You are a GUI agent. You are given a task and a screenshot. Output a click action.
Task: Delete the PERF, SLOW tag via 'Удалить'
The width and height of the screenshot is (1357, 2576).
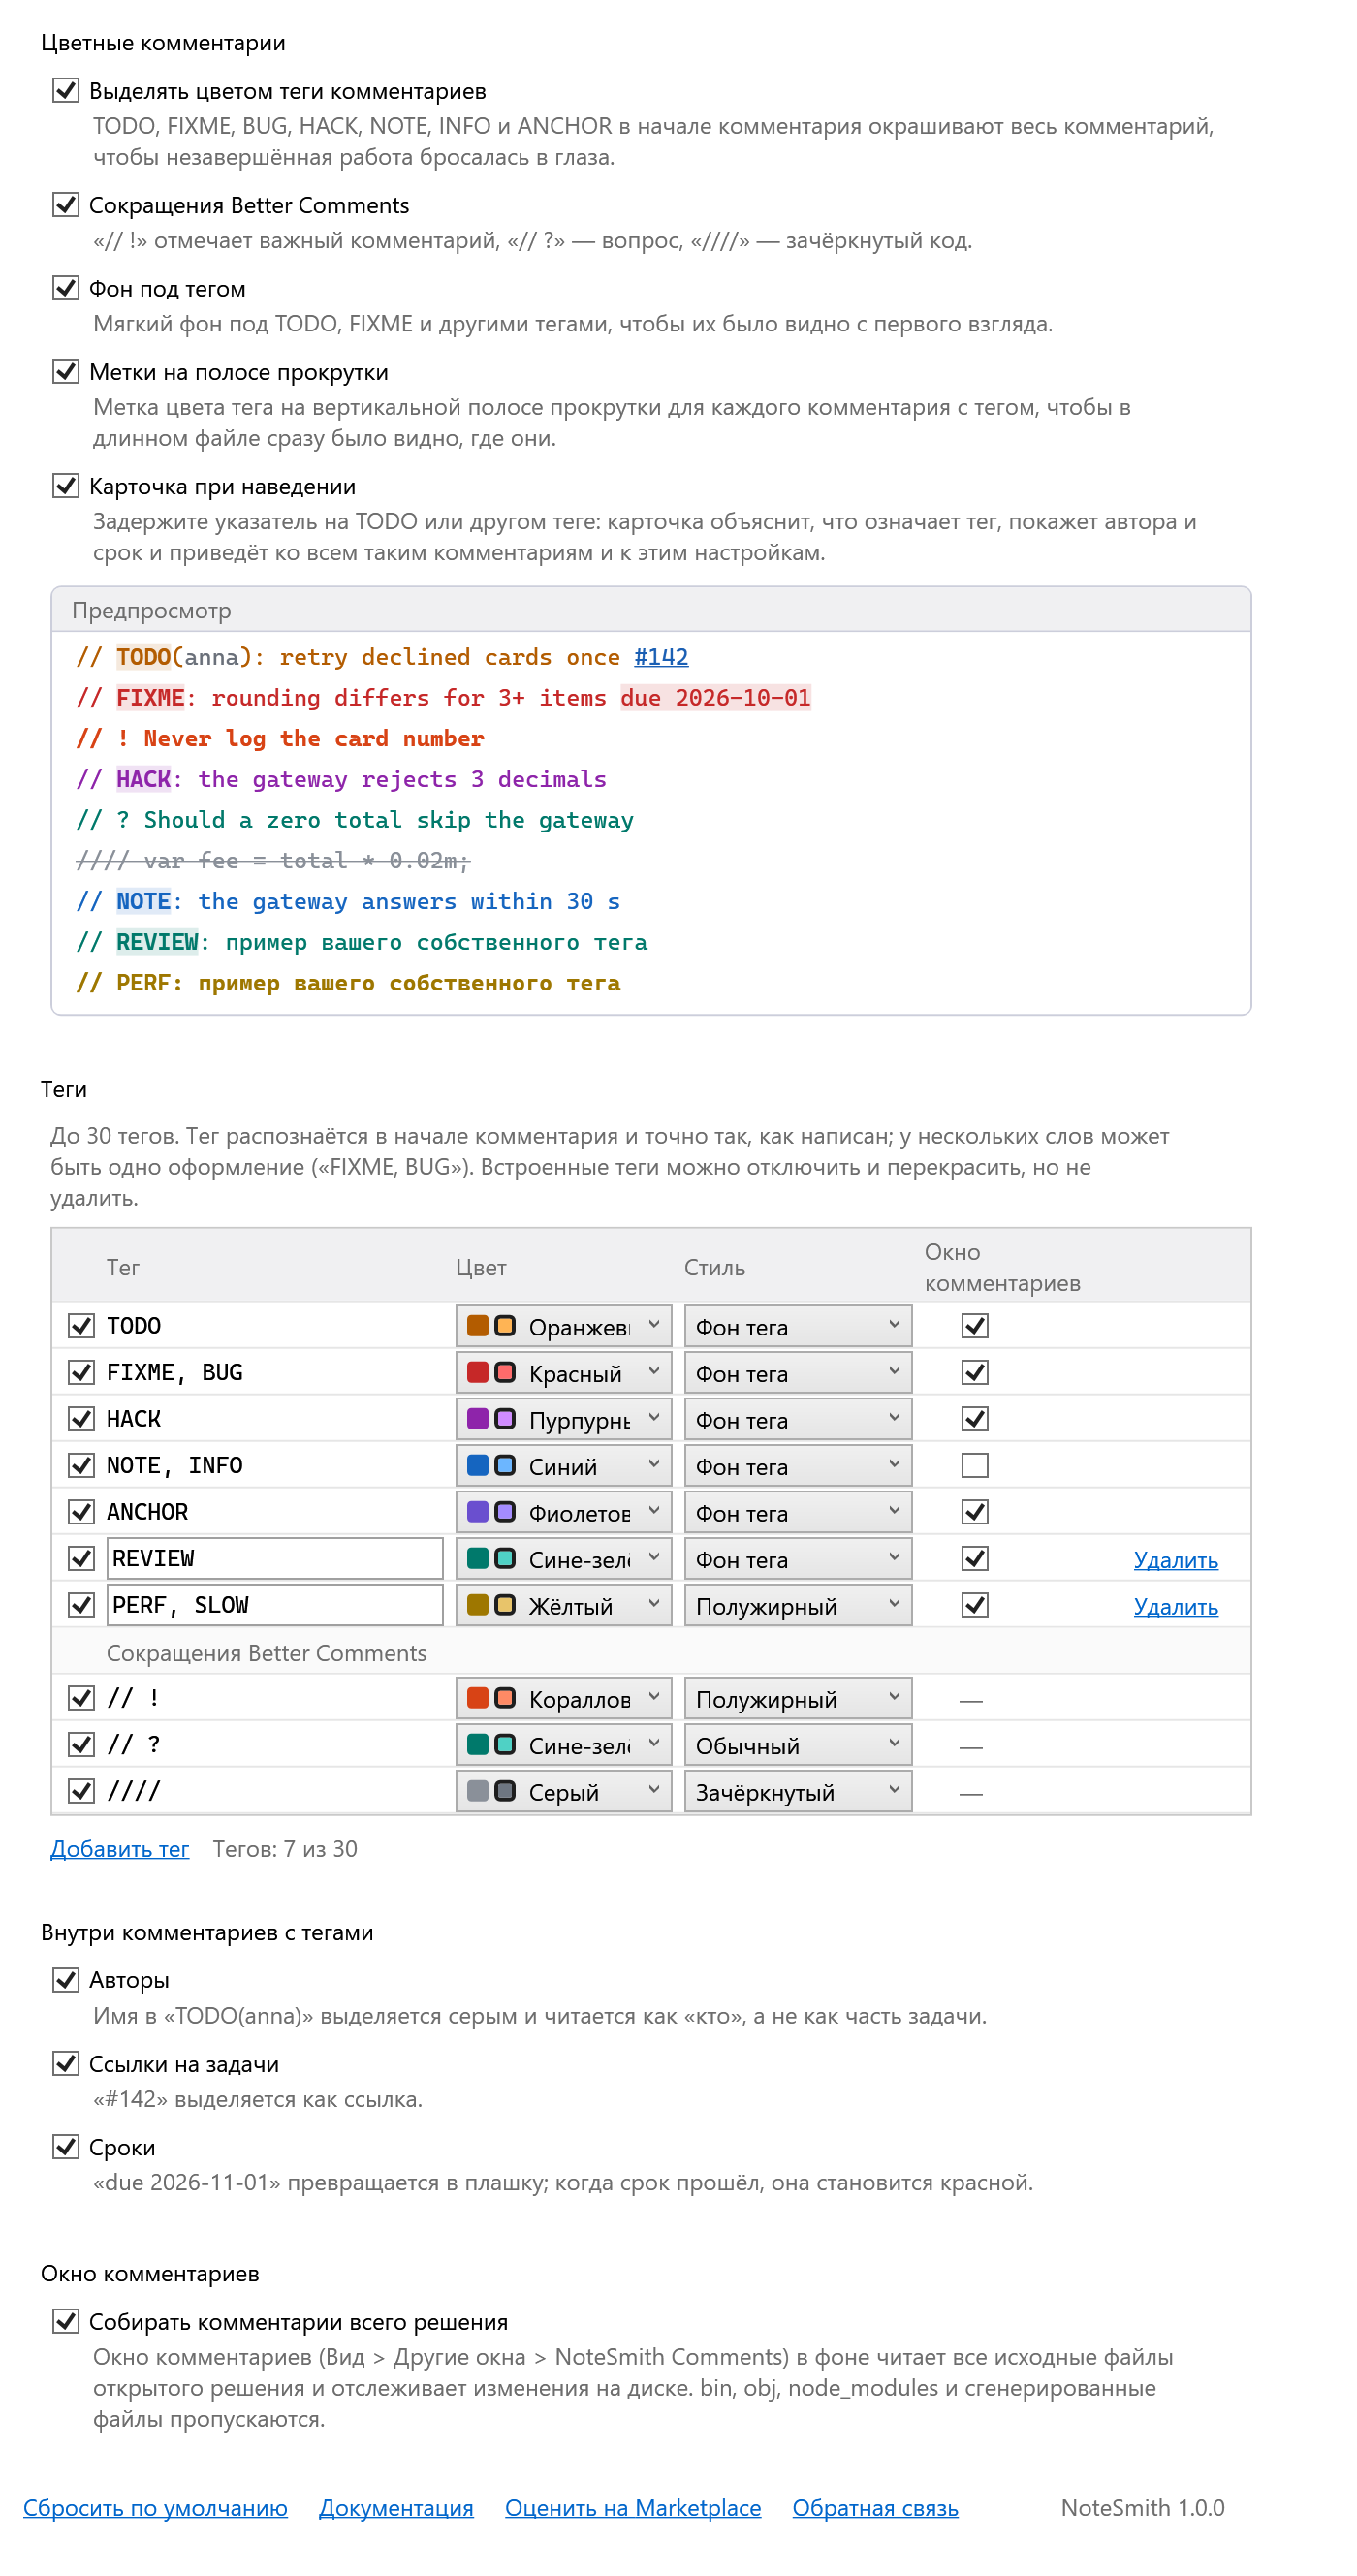coord(1176,1607)
